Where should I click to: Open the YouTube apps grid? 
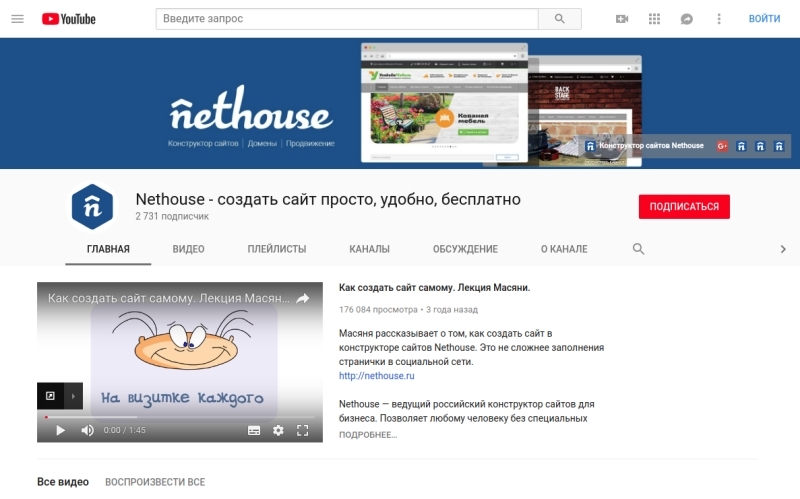pos(654,19)
